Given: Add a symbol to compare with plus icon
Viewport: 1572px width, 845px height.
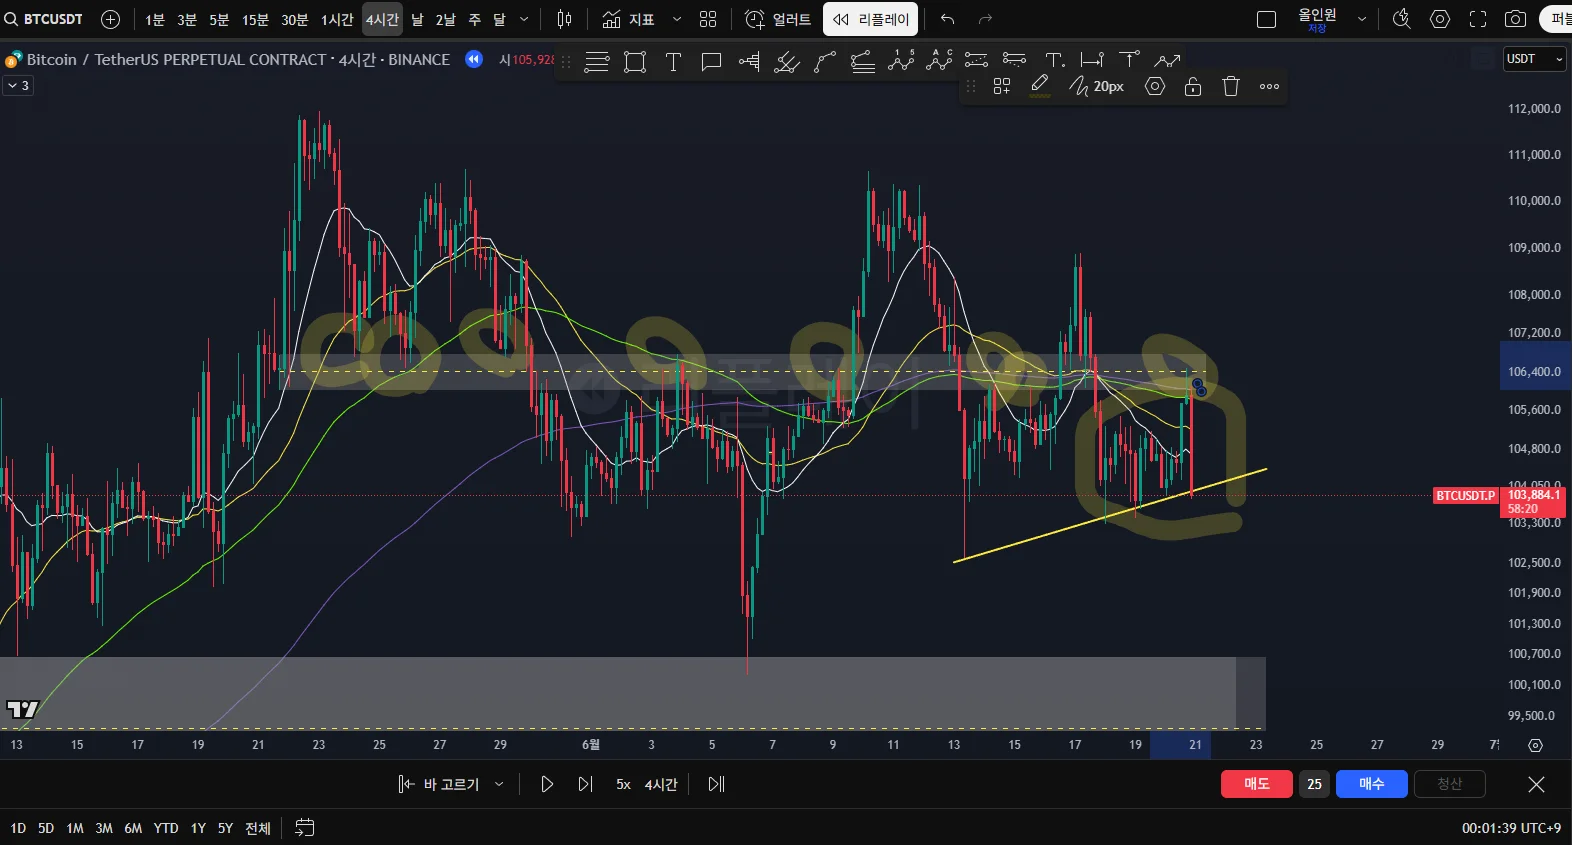Looking at the screenshot, I should pyautogui.click(x=111, y=19).
